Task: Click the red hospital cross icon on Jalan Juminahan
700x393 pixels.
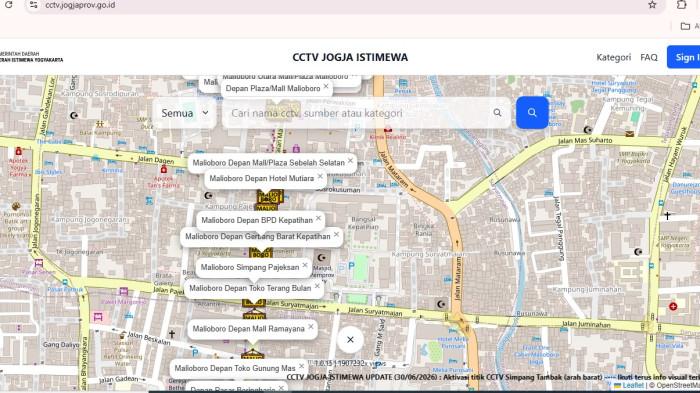Action: [x=673, y=306]
